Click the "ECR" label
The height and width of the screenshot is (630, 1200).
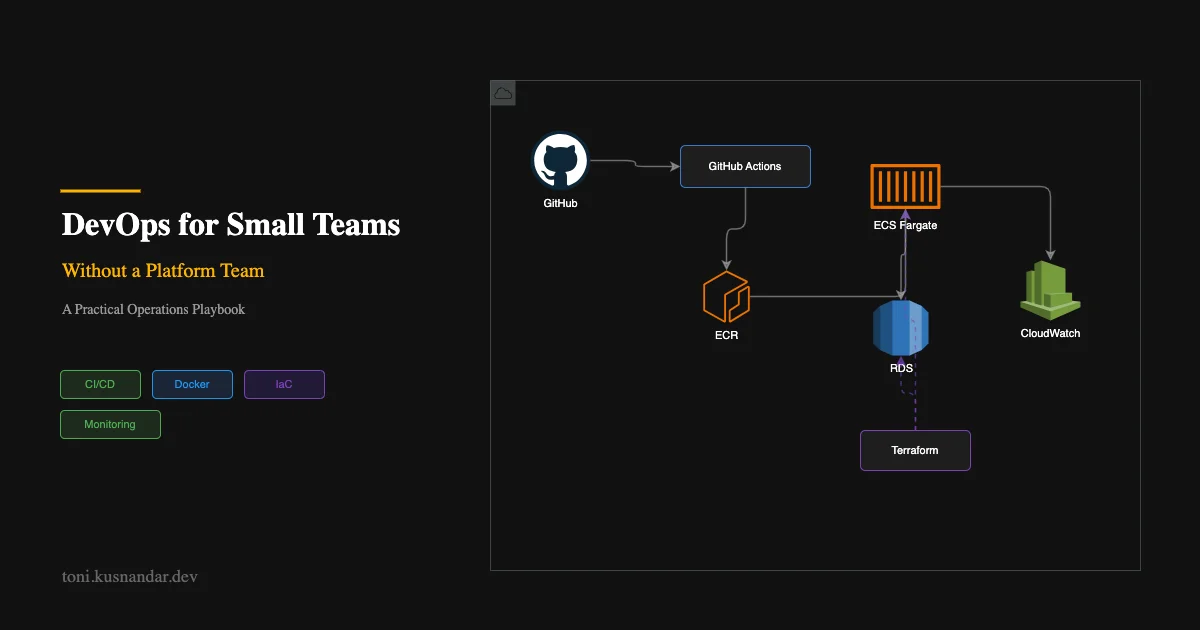(x=727, y=335)
